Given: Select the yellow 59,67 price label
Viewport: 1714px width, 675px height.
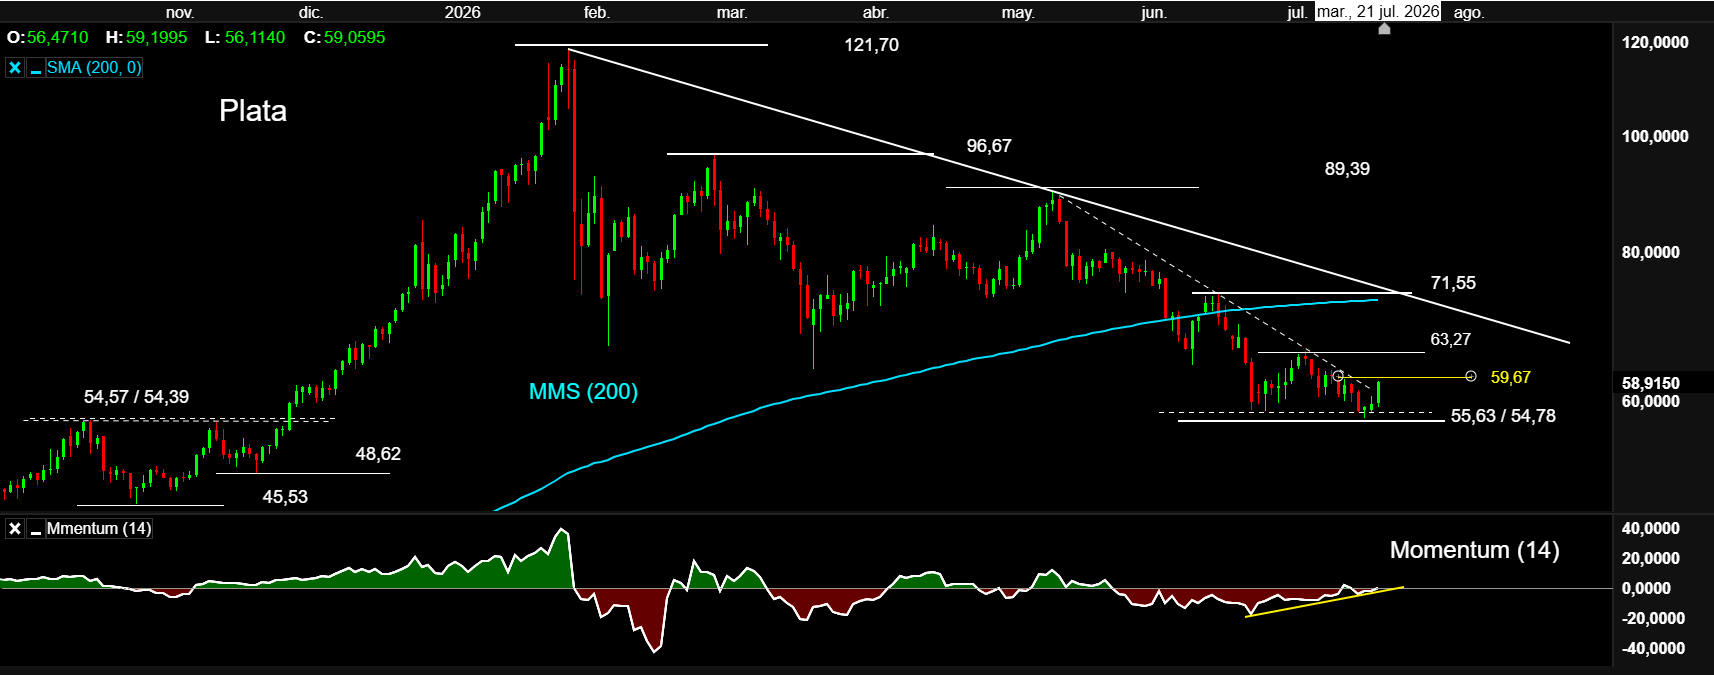Looking at the screenshot, I should (1510, 377).
